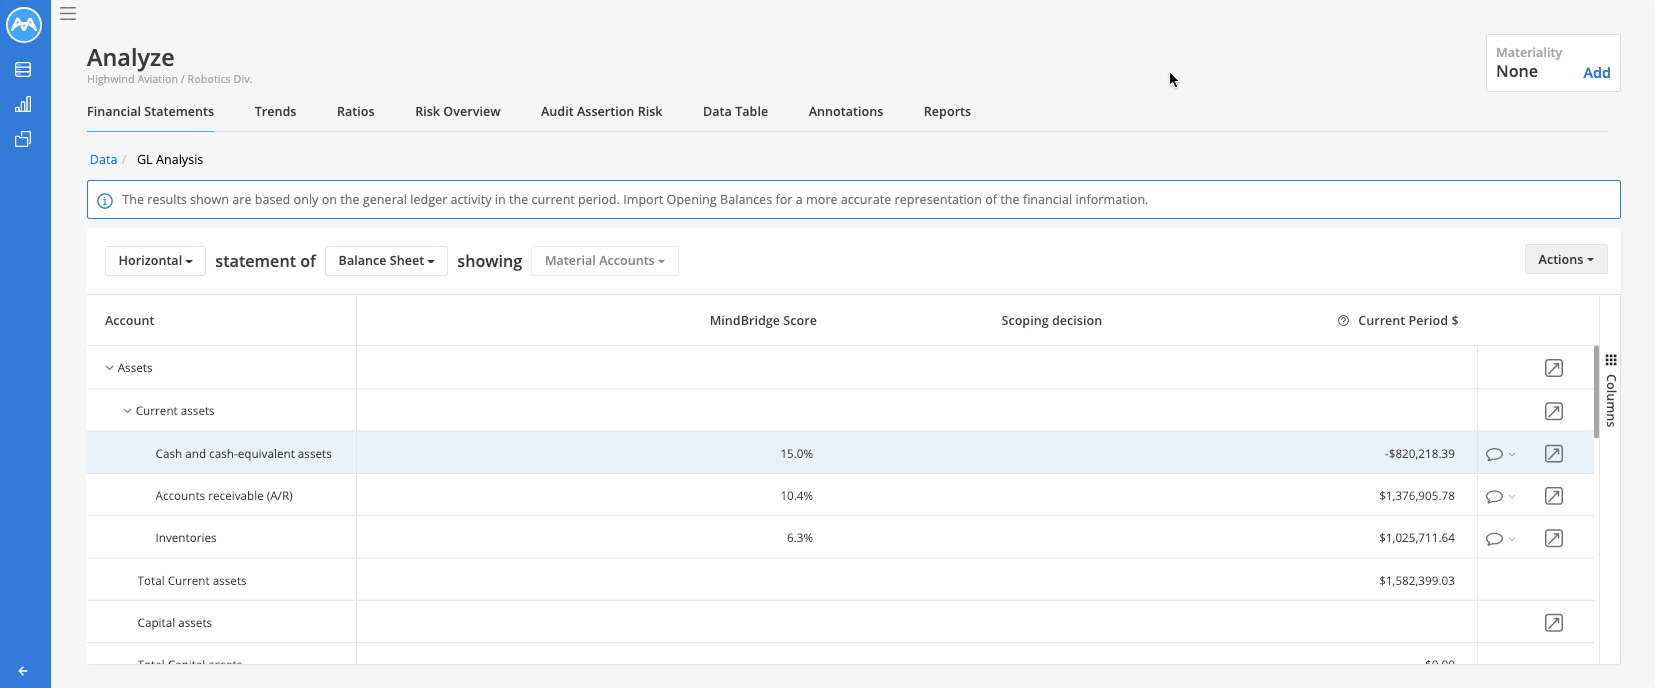Open the Horizontal layout dropdown
This screenshot has width=1655, height=688.
tap(155, 261)
